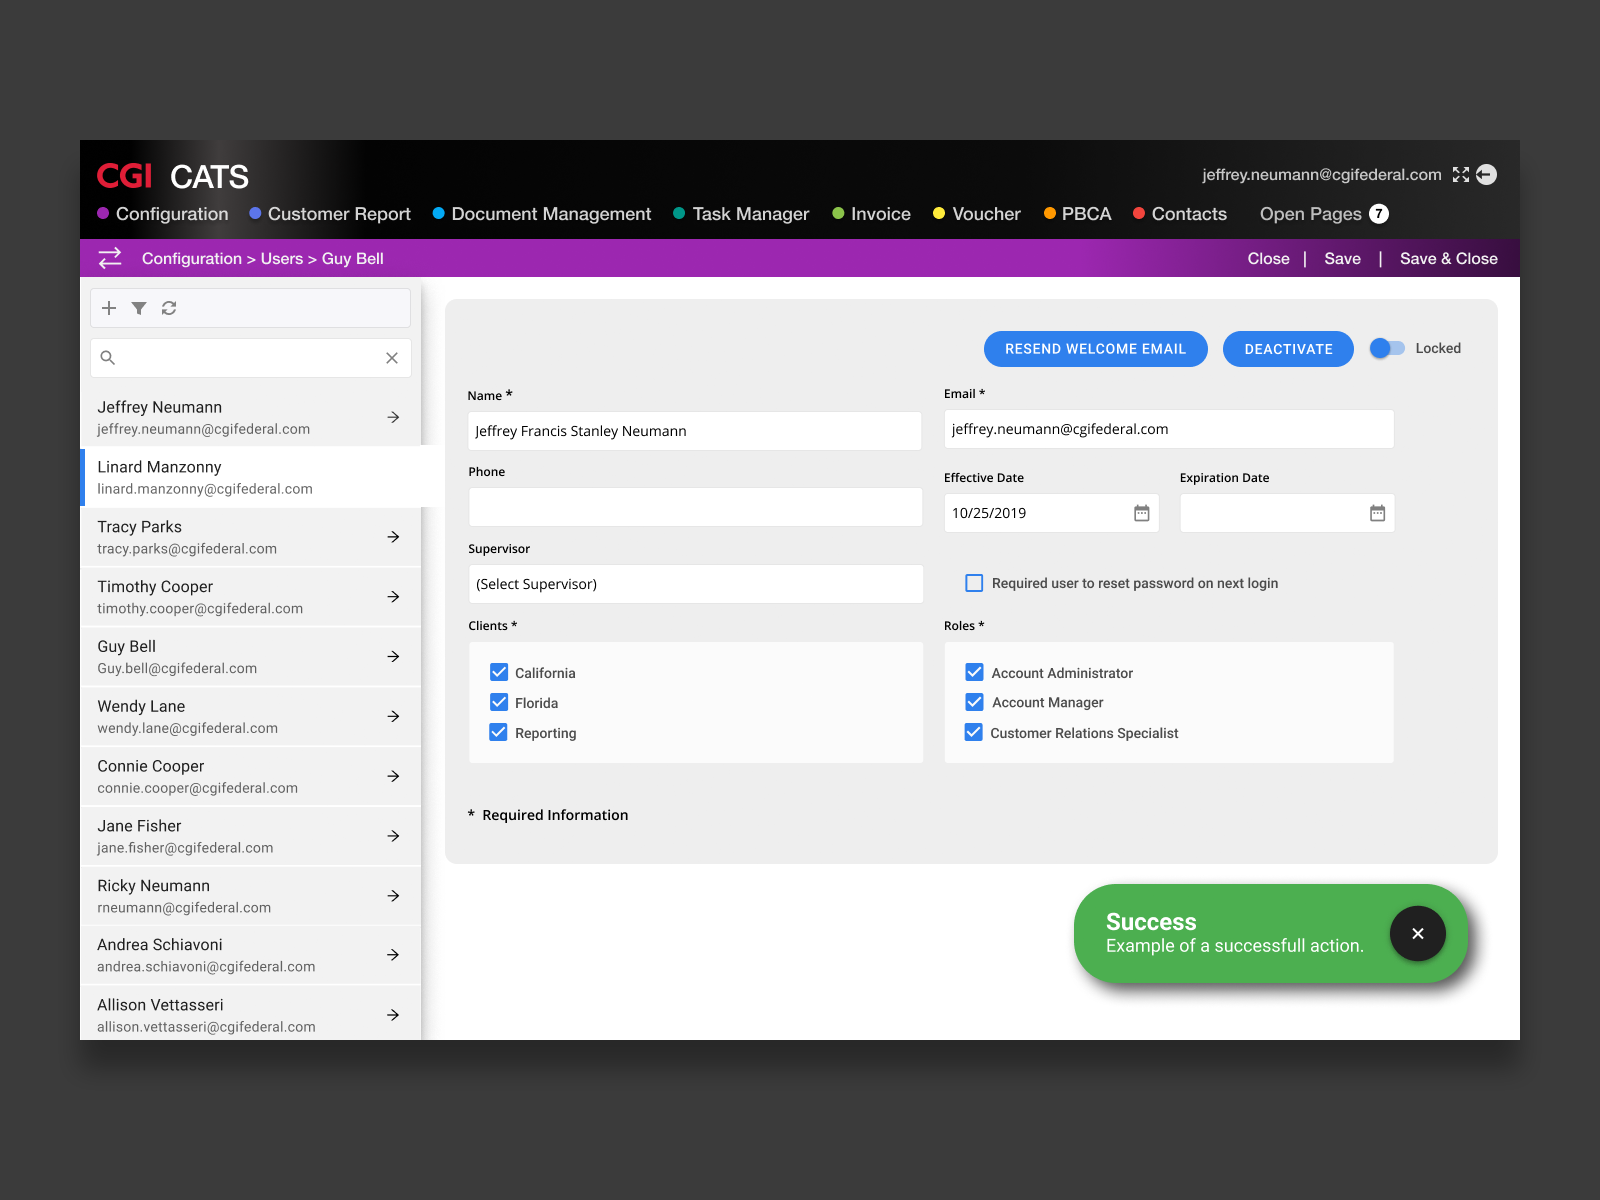Viewport: 1600px width, 1200px height.
Task: Click Save & Close link
Action: coord(1448,259)
